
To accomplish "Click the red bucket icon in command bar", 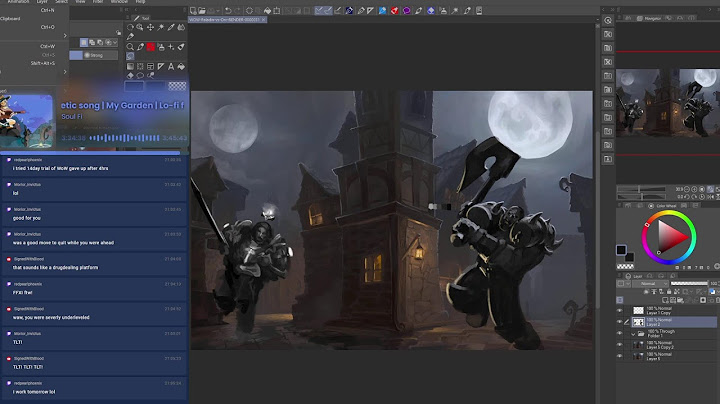I will [394, 11].
